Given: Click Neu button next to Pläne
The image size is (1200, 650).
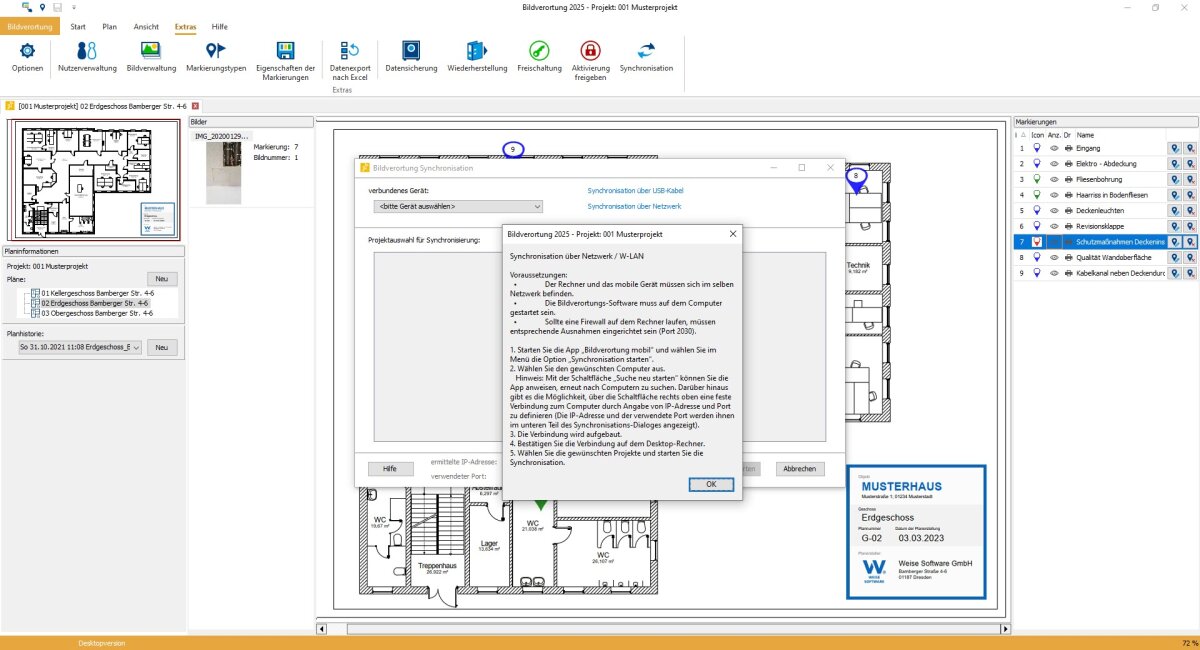Looking at the screenshot, I should 162,279.
